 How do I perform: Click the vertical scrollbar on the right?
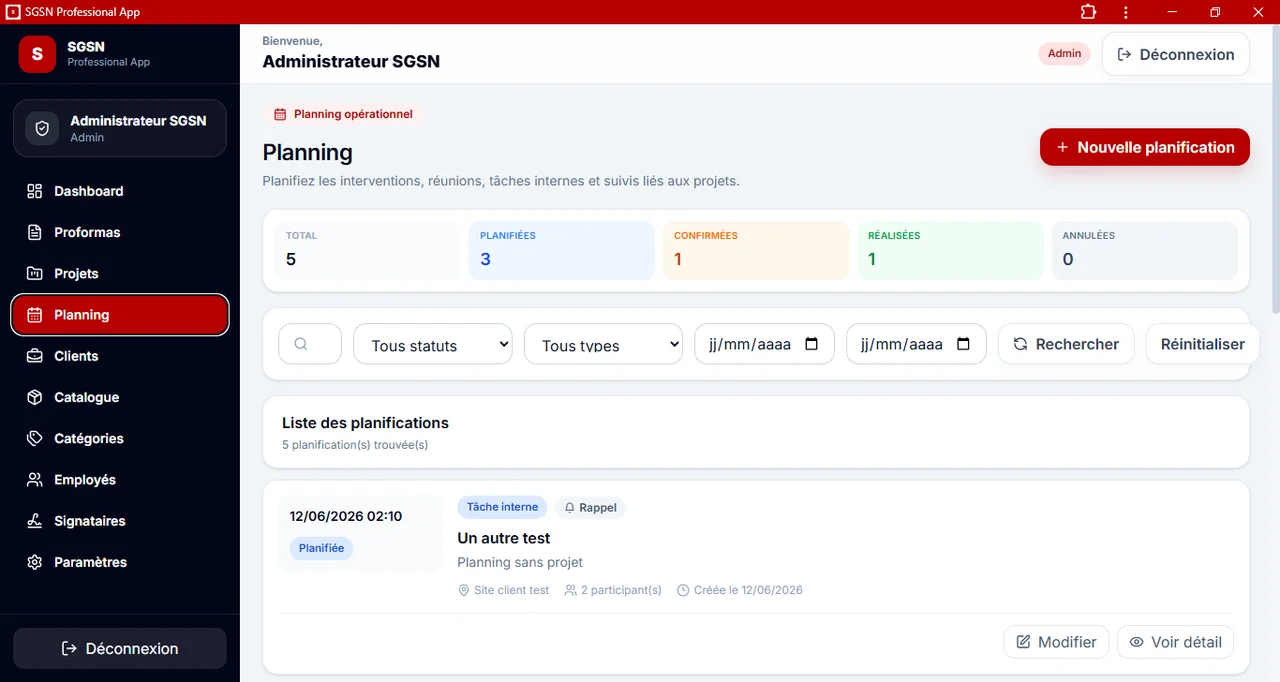point(1275,170)
